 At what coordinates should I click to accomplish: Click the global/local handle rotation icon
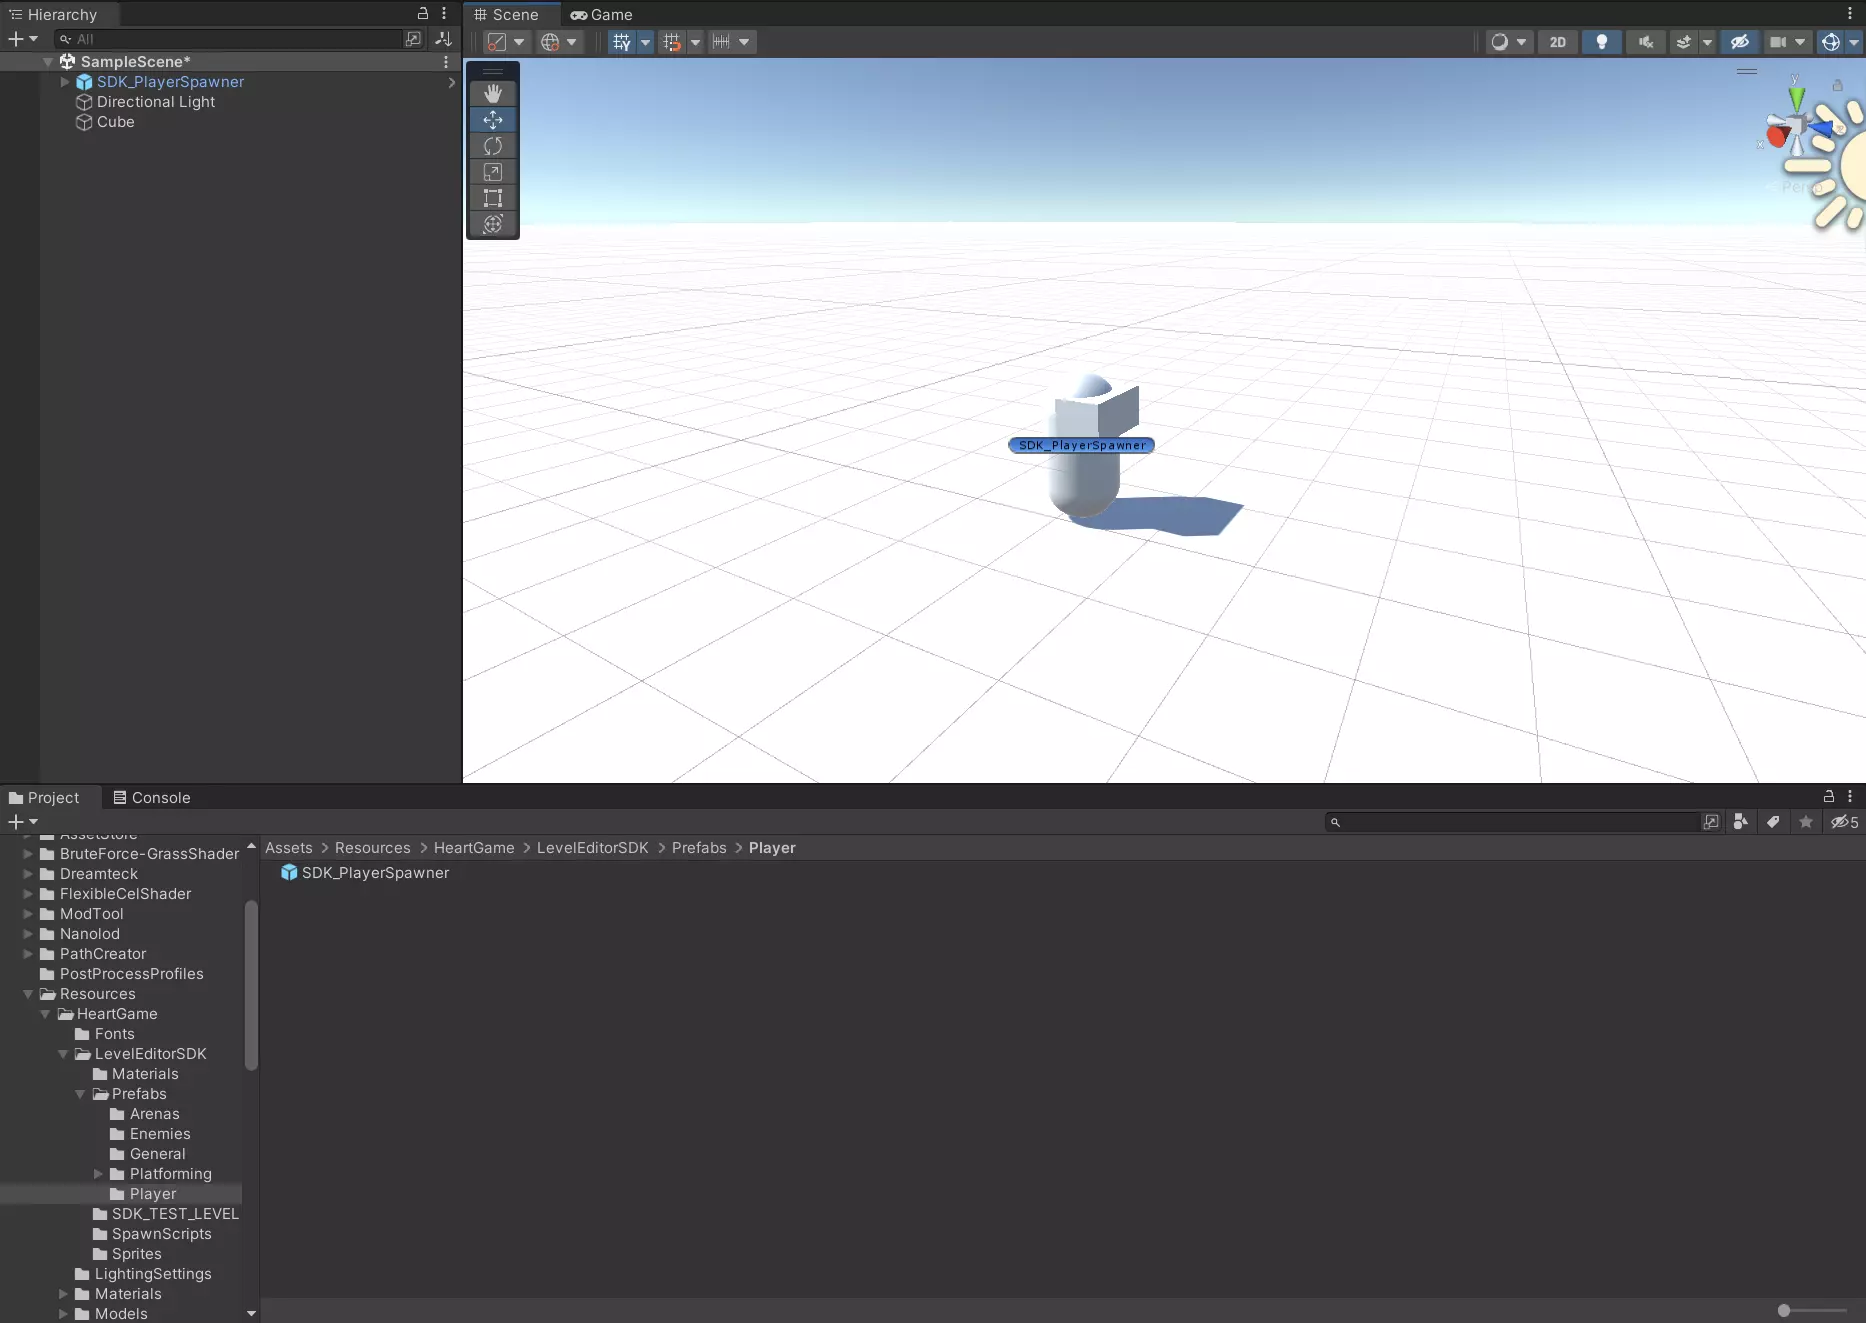550,42
